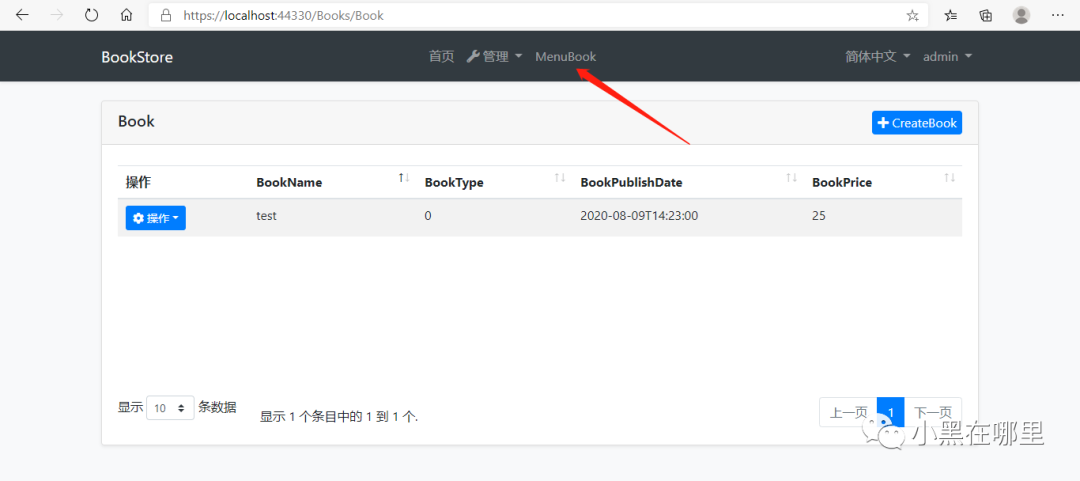Reload the page with refresh icon
The image size is (1080, 481).
pos(92,15)
